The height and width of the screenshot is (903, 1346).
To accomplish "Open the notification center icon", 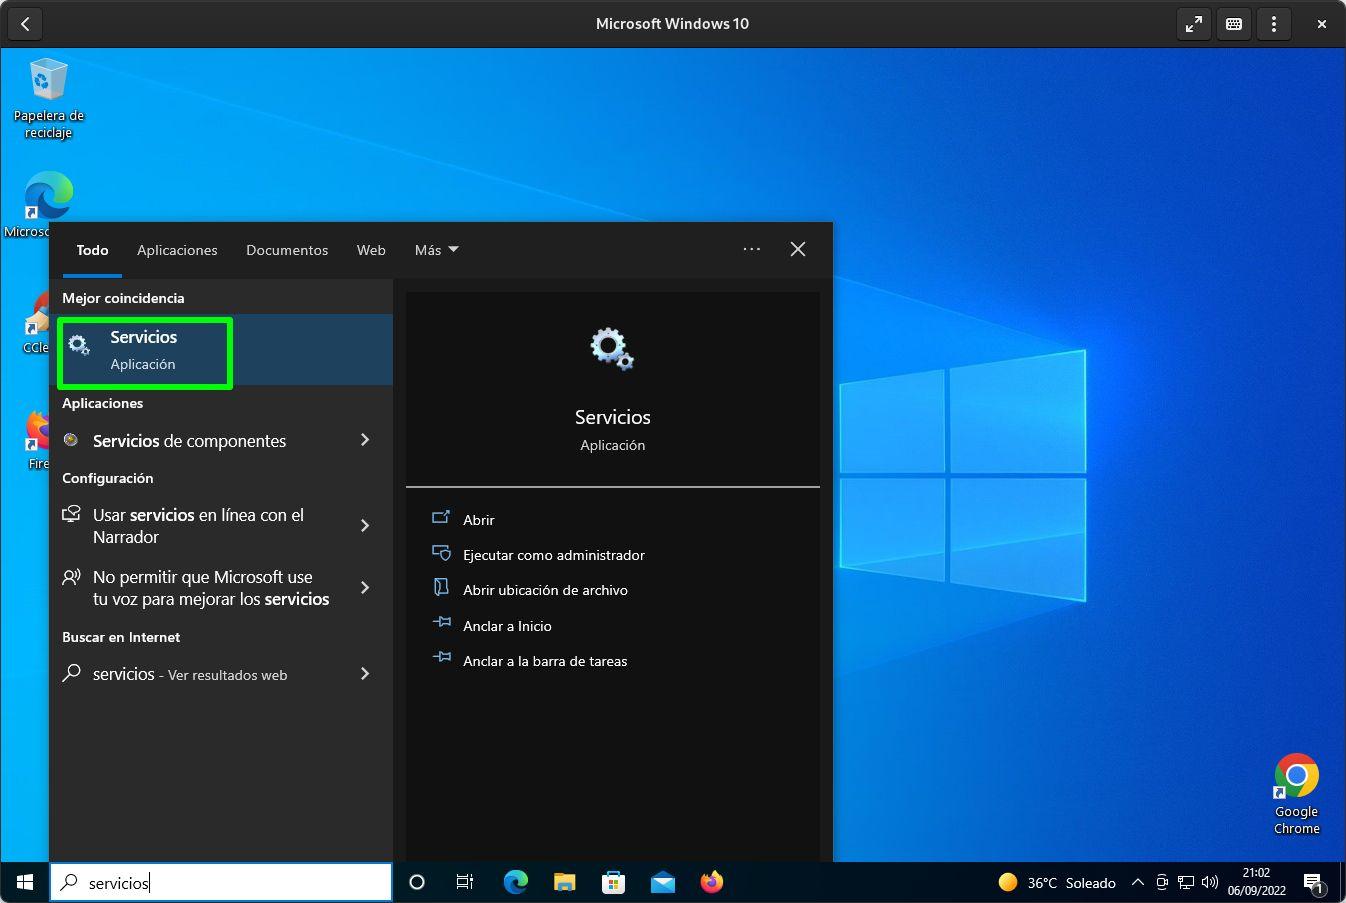I will (1314, 882).
